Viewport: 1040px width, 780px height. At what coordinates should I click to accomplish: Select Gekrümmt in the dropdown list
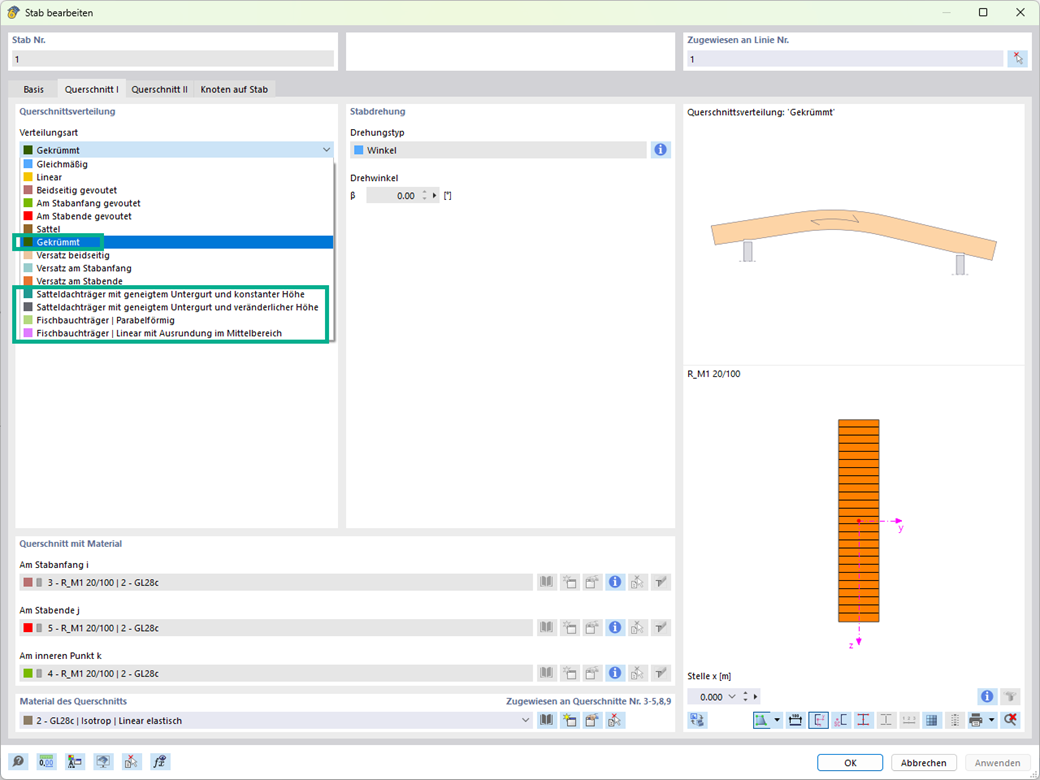176,242
